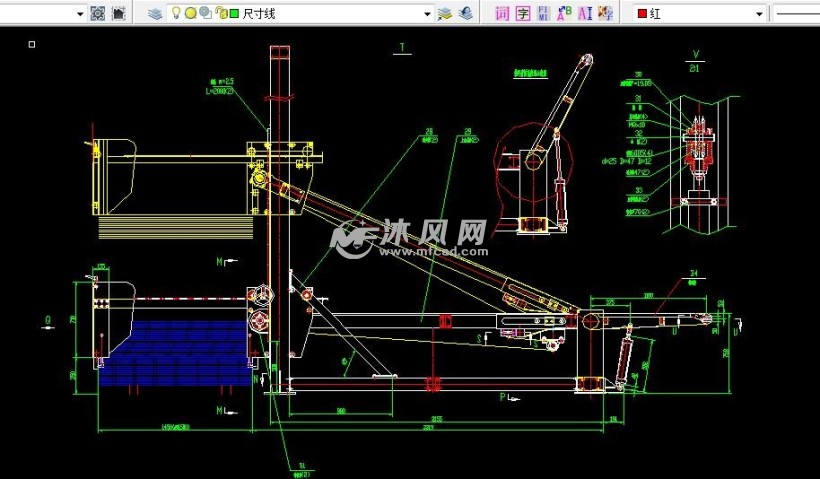Click the gear-in-brackets icon on left toolbar
This screenshot has height=479, width=820.
tap(97, 13)
